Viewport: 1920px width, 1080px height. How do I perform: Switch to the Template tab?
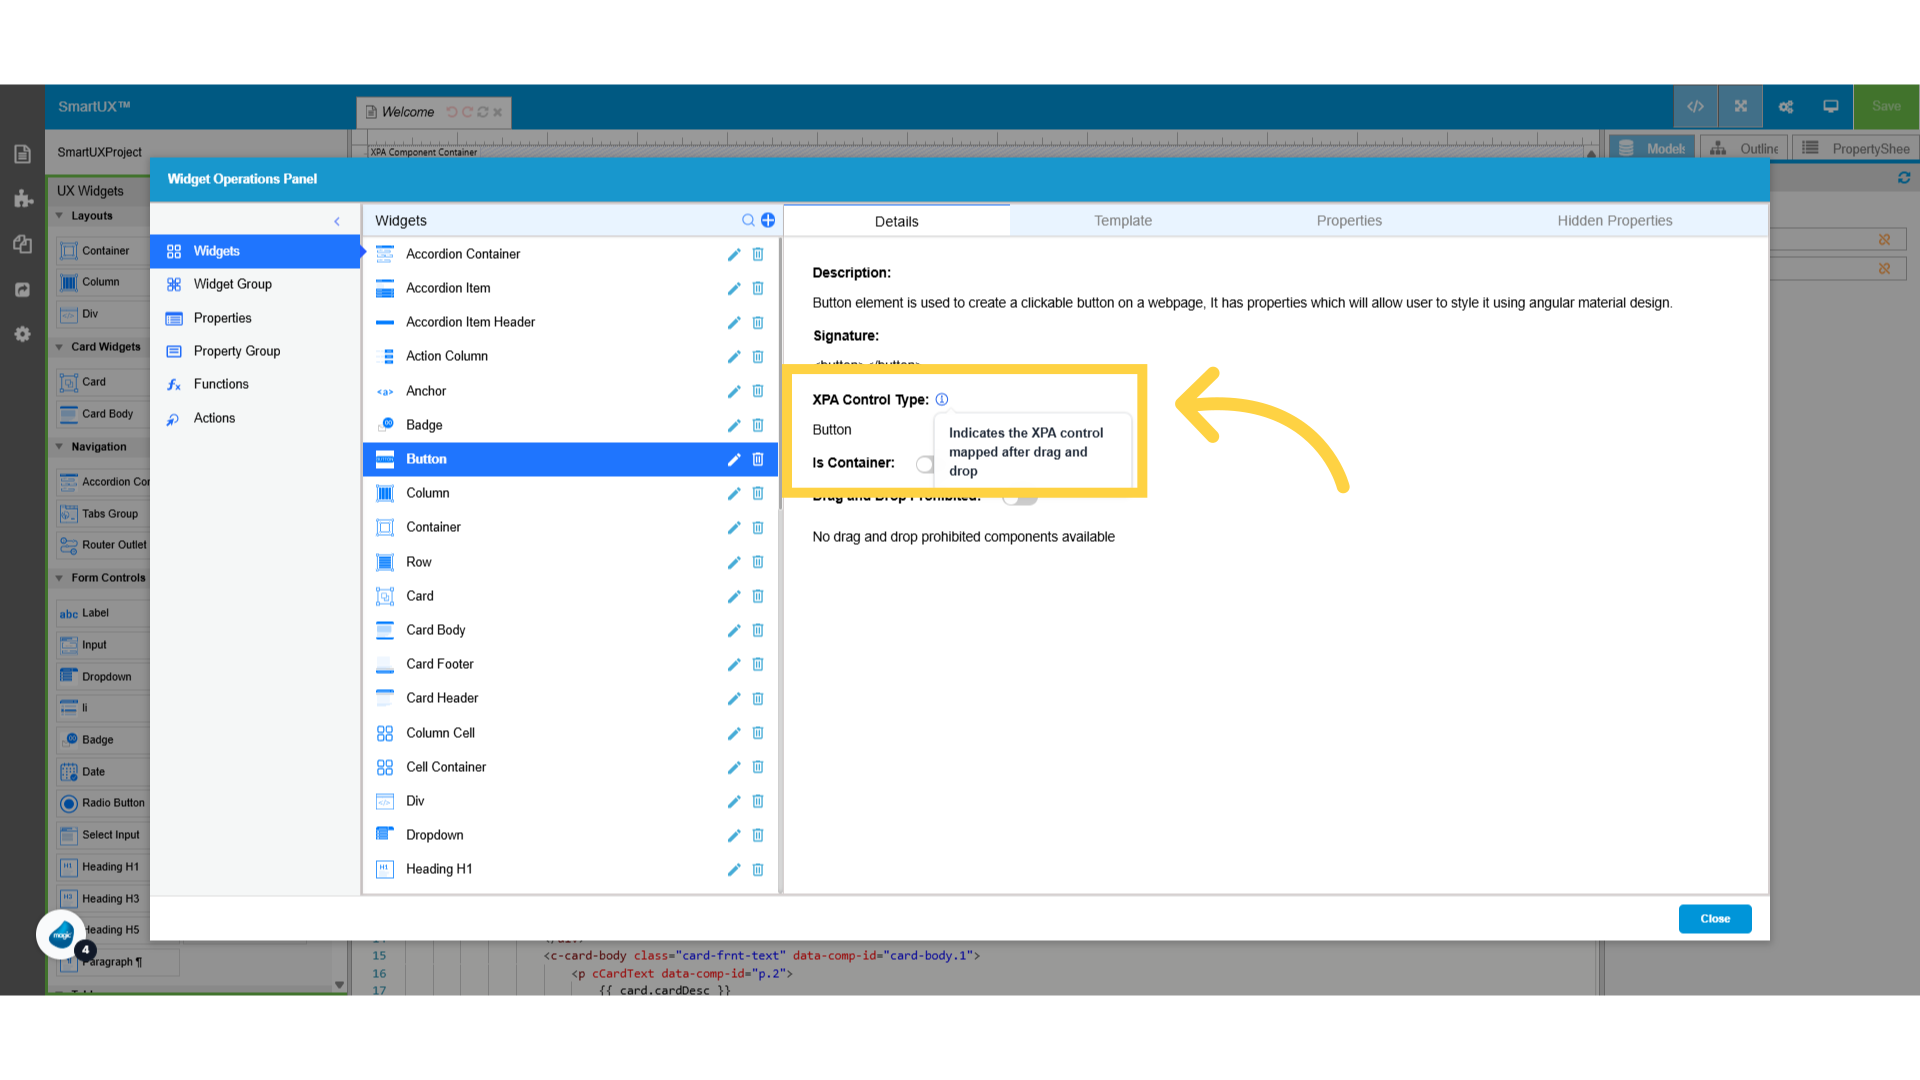(1122, 220)
